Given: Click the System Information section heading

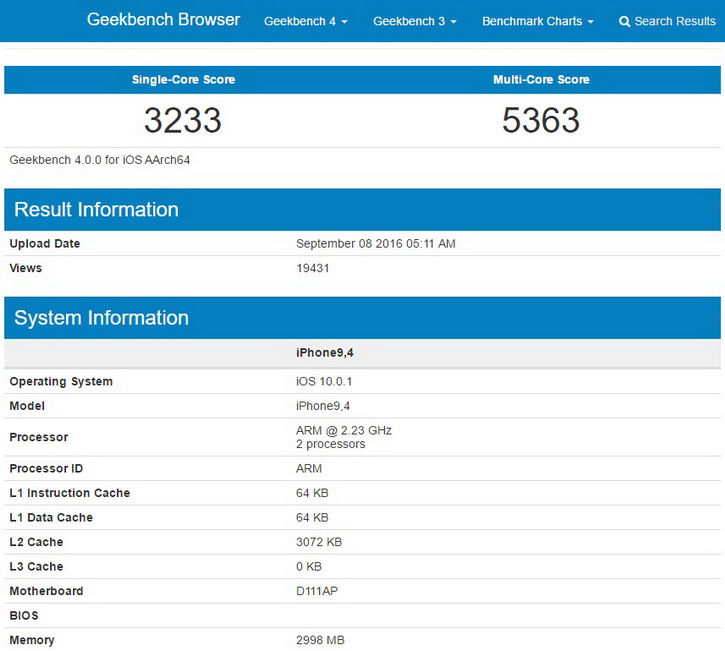Looking at the screenshot, I should click(101, 318).
